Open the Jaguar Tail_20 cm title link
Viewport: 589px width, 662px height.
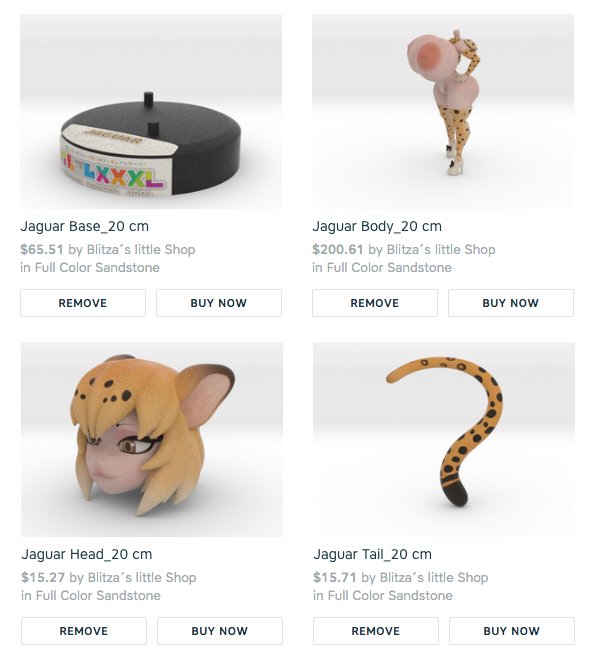pyautogui.click(x=372, y=554)
